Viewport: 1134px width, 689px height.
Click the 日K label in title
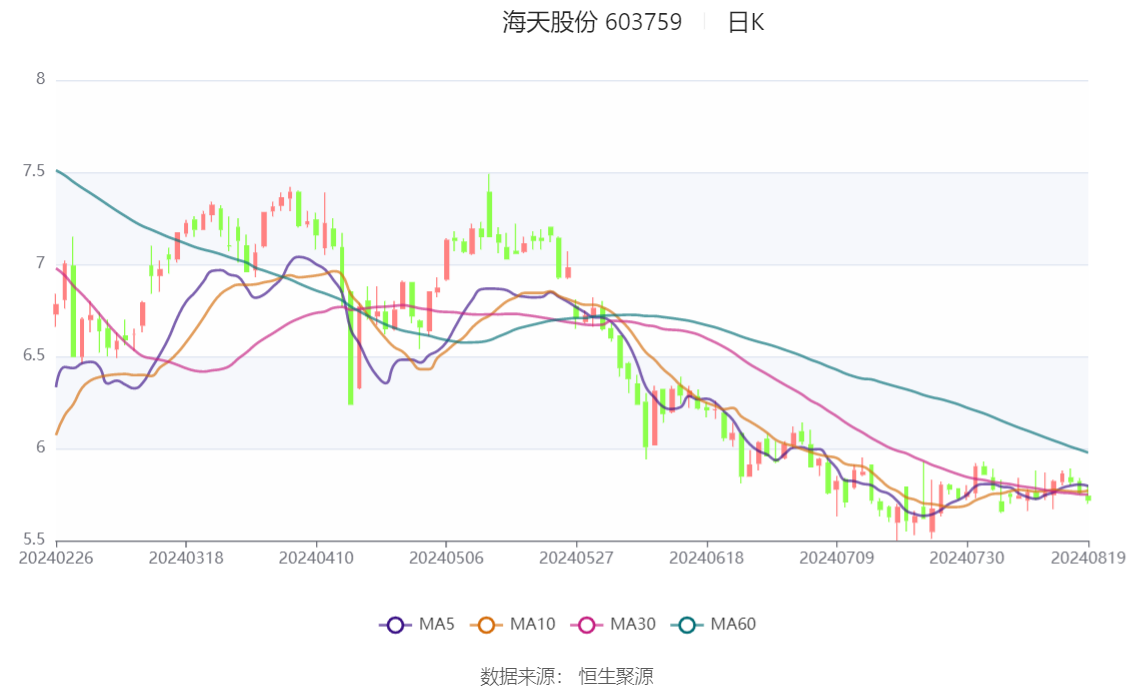pyautogui.click(x=746, y=22)
